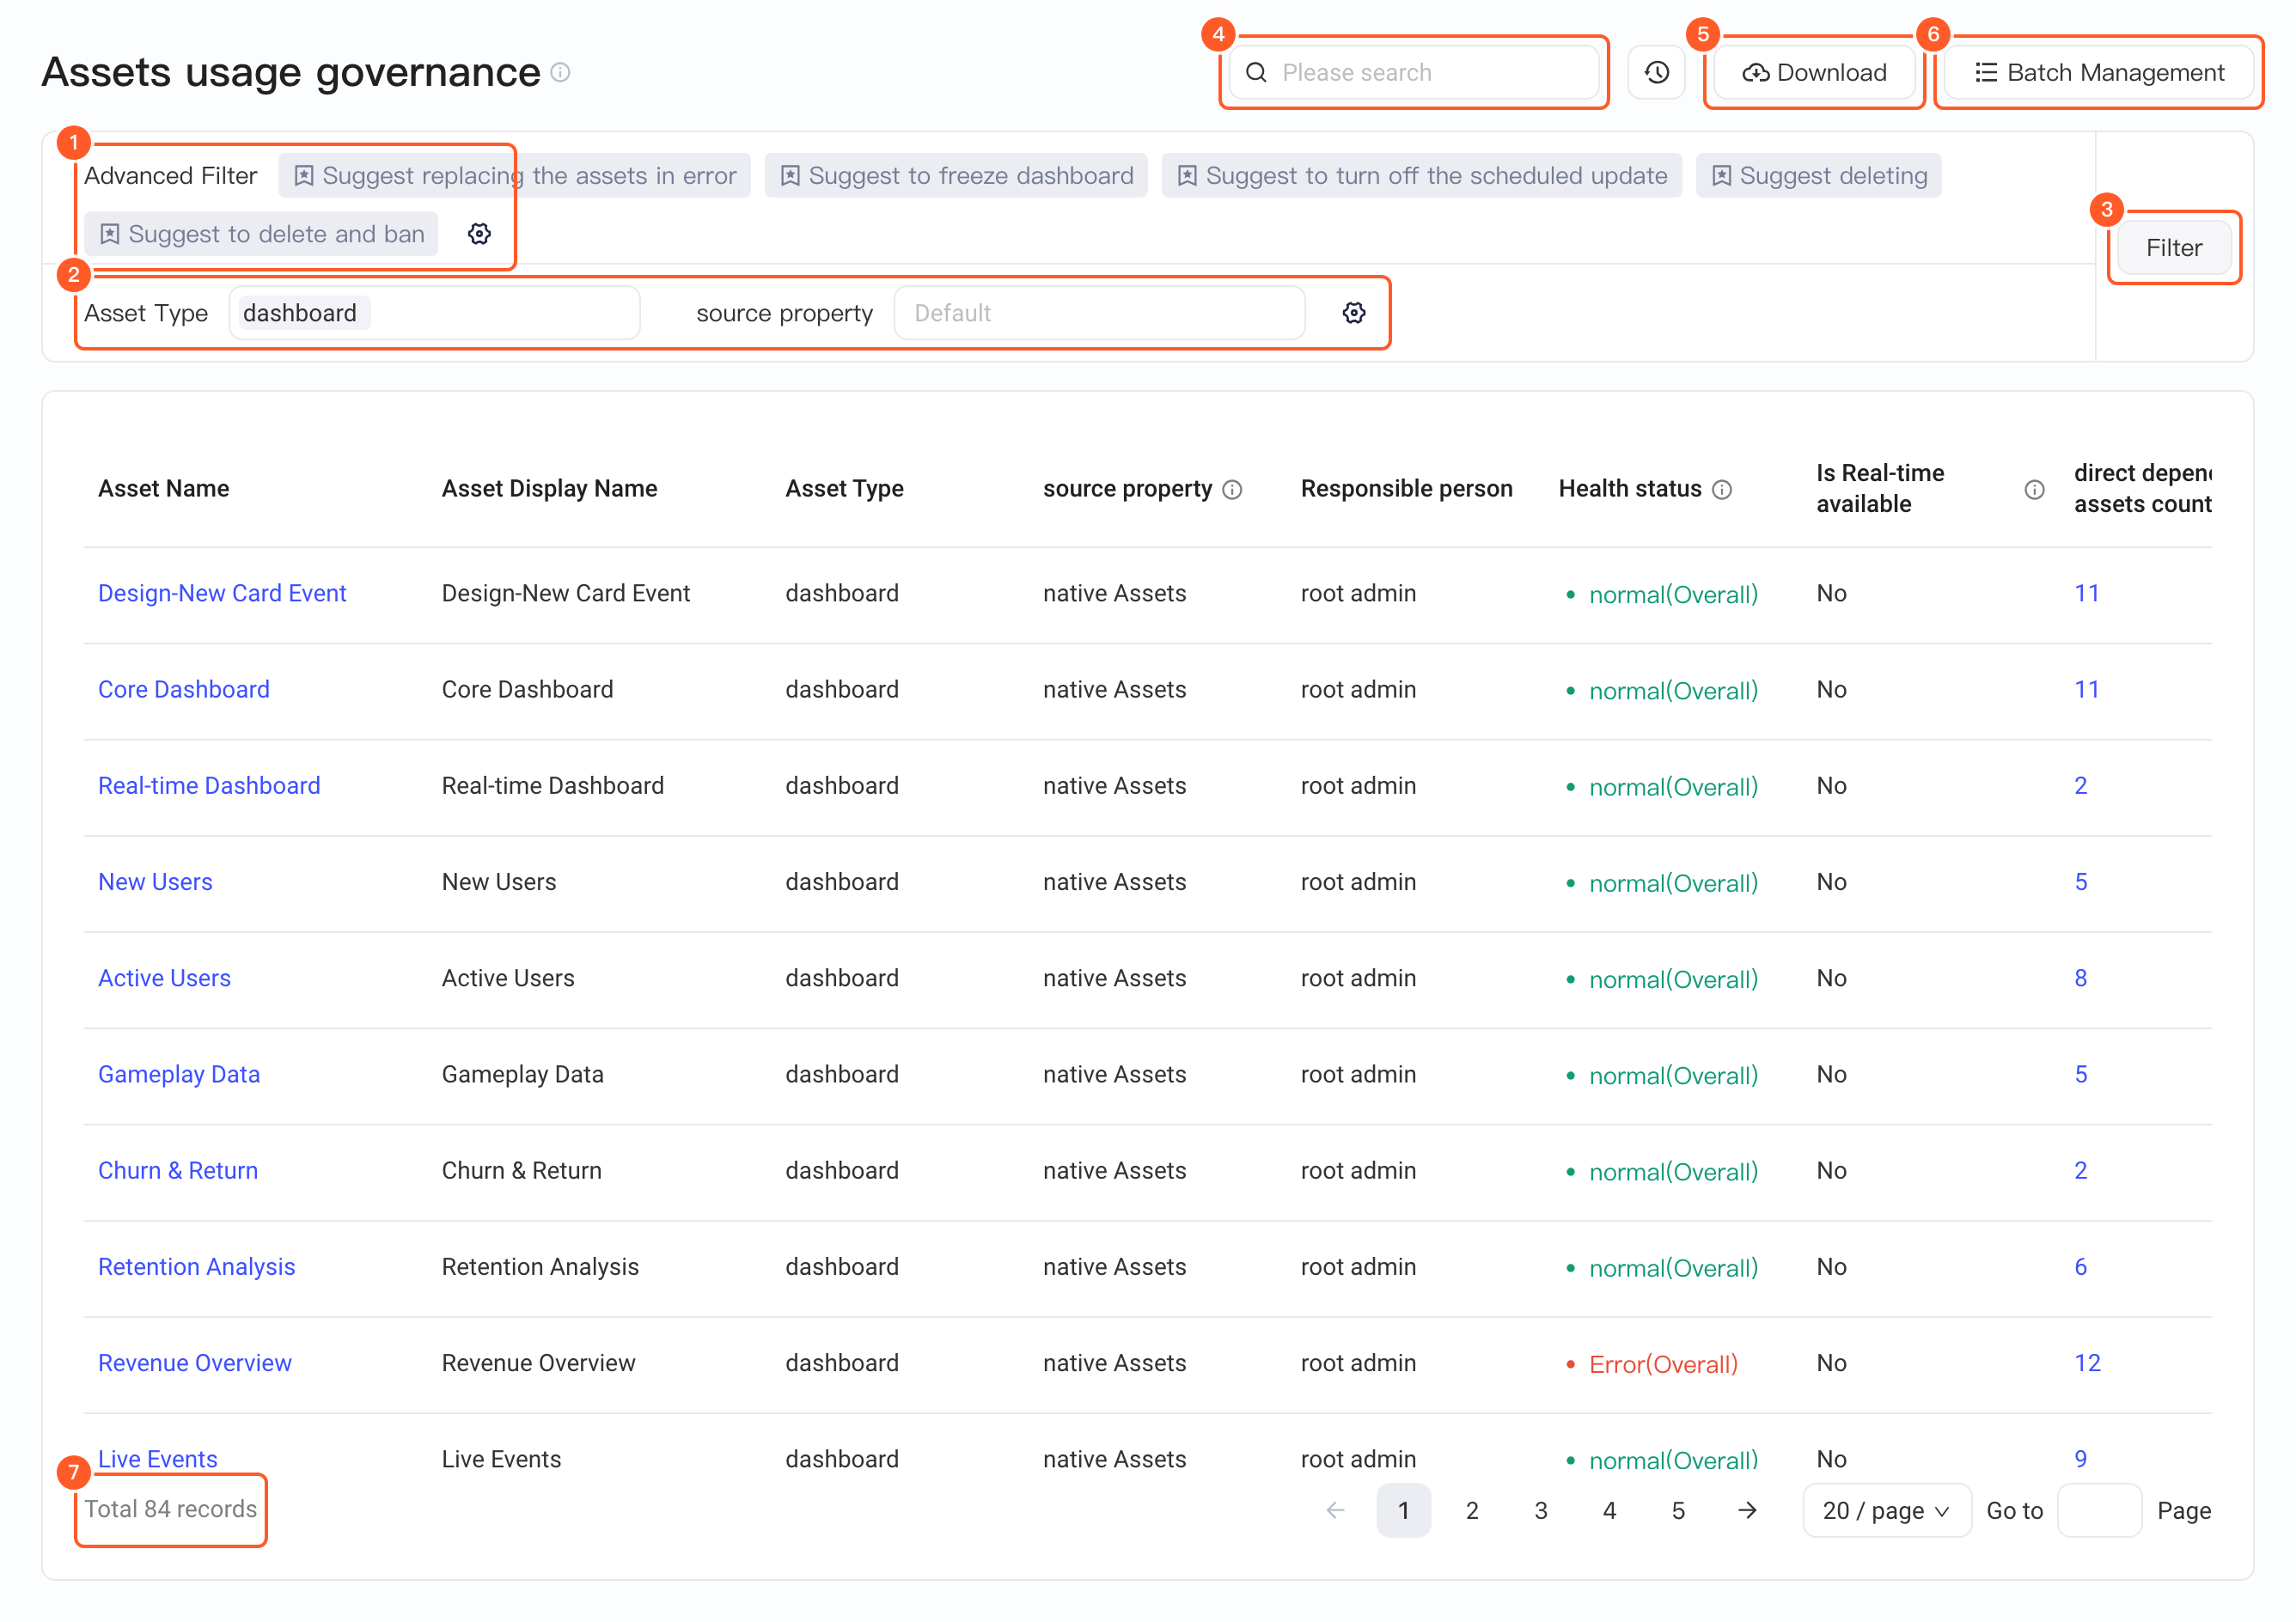2296x1622 pixels.
Task: Open the info icon beside page title
Action: coord(561,72)
